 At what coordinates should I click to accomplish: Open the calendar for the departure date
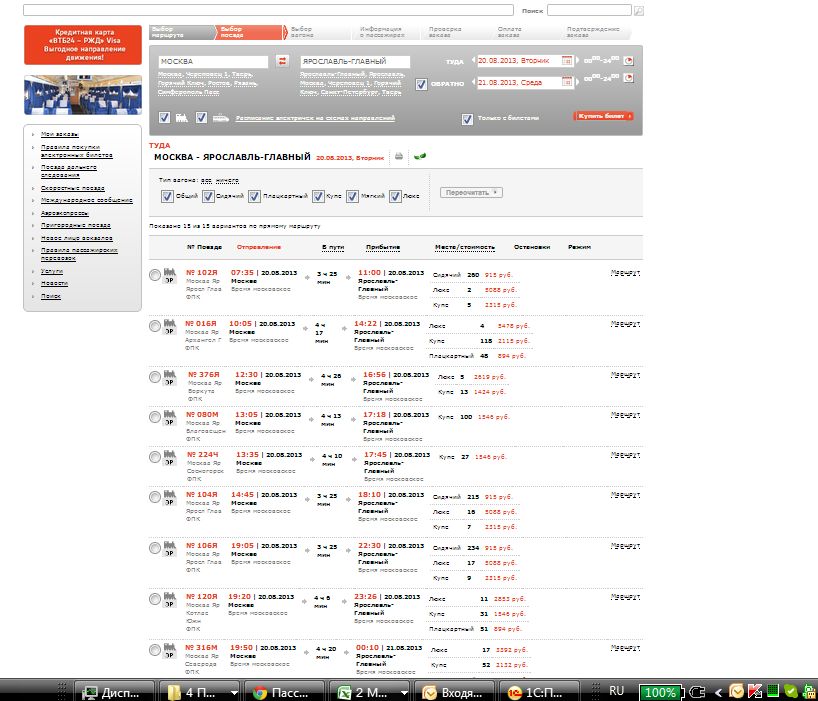coord(567,61)
